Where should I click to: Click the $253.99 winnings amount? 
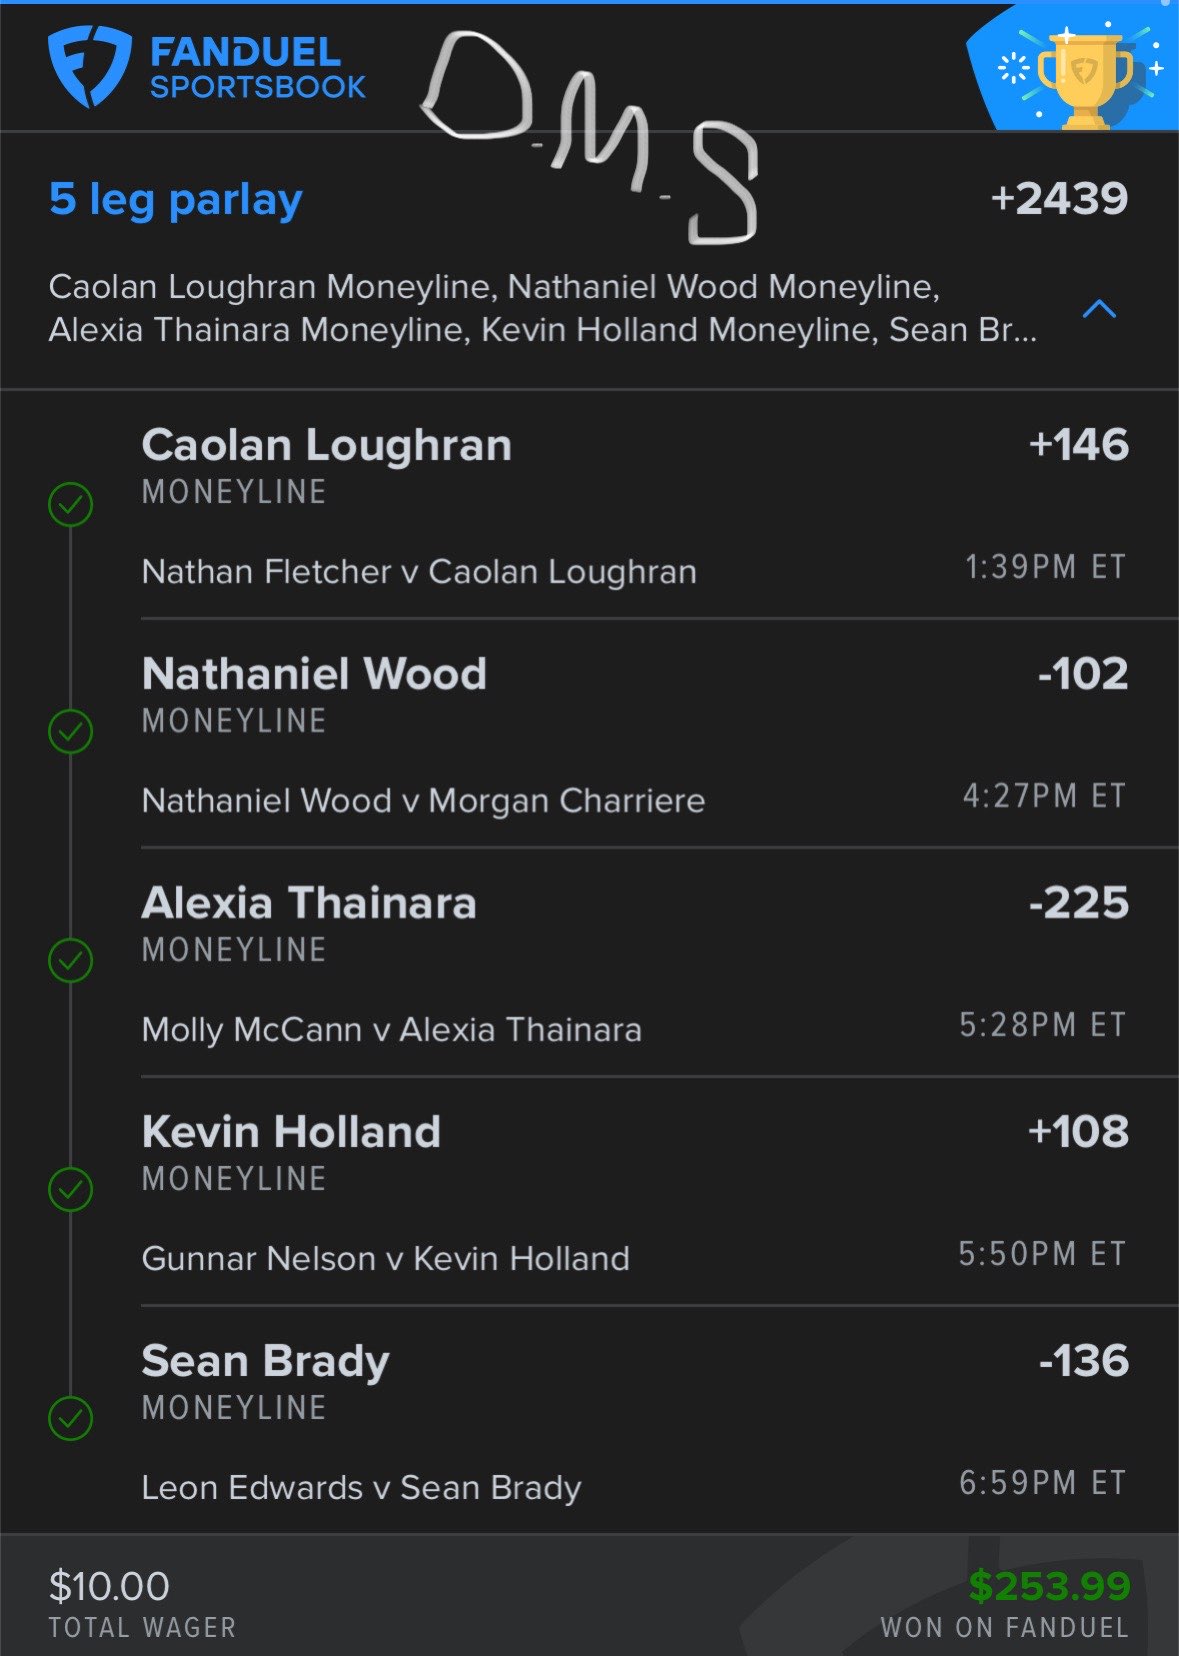[x=1049, y=1586]
